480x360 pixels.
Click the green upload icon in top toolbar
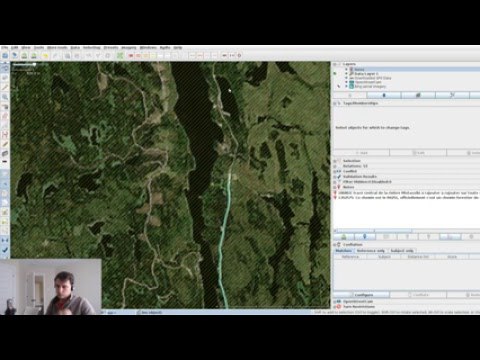pyautogui.click(x=34, y=55)
